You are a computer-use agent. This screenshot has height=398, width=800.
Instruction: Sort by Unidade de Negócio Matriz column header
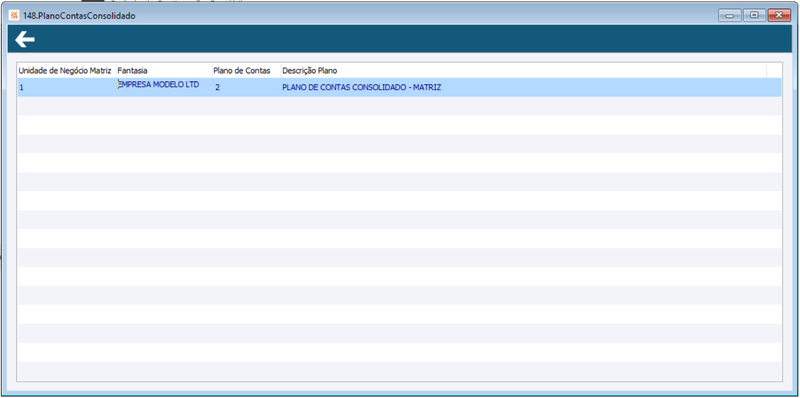[66, 70]
